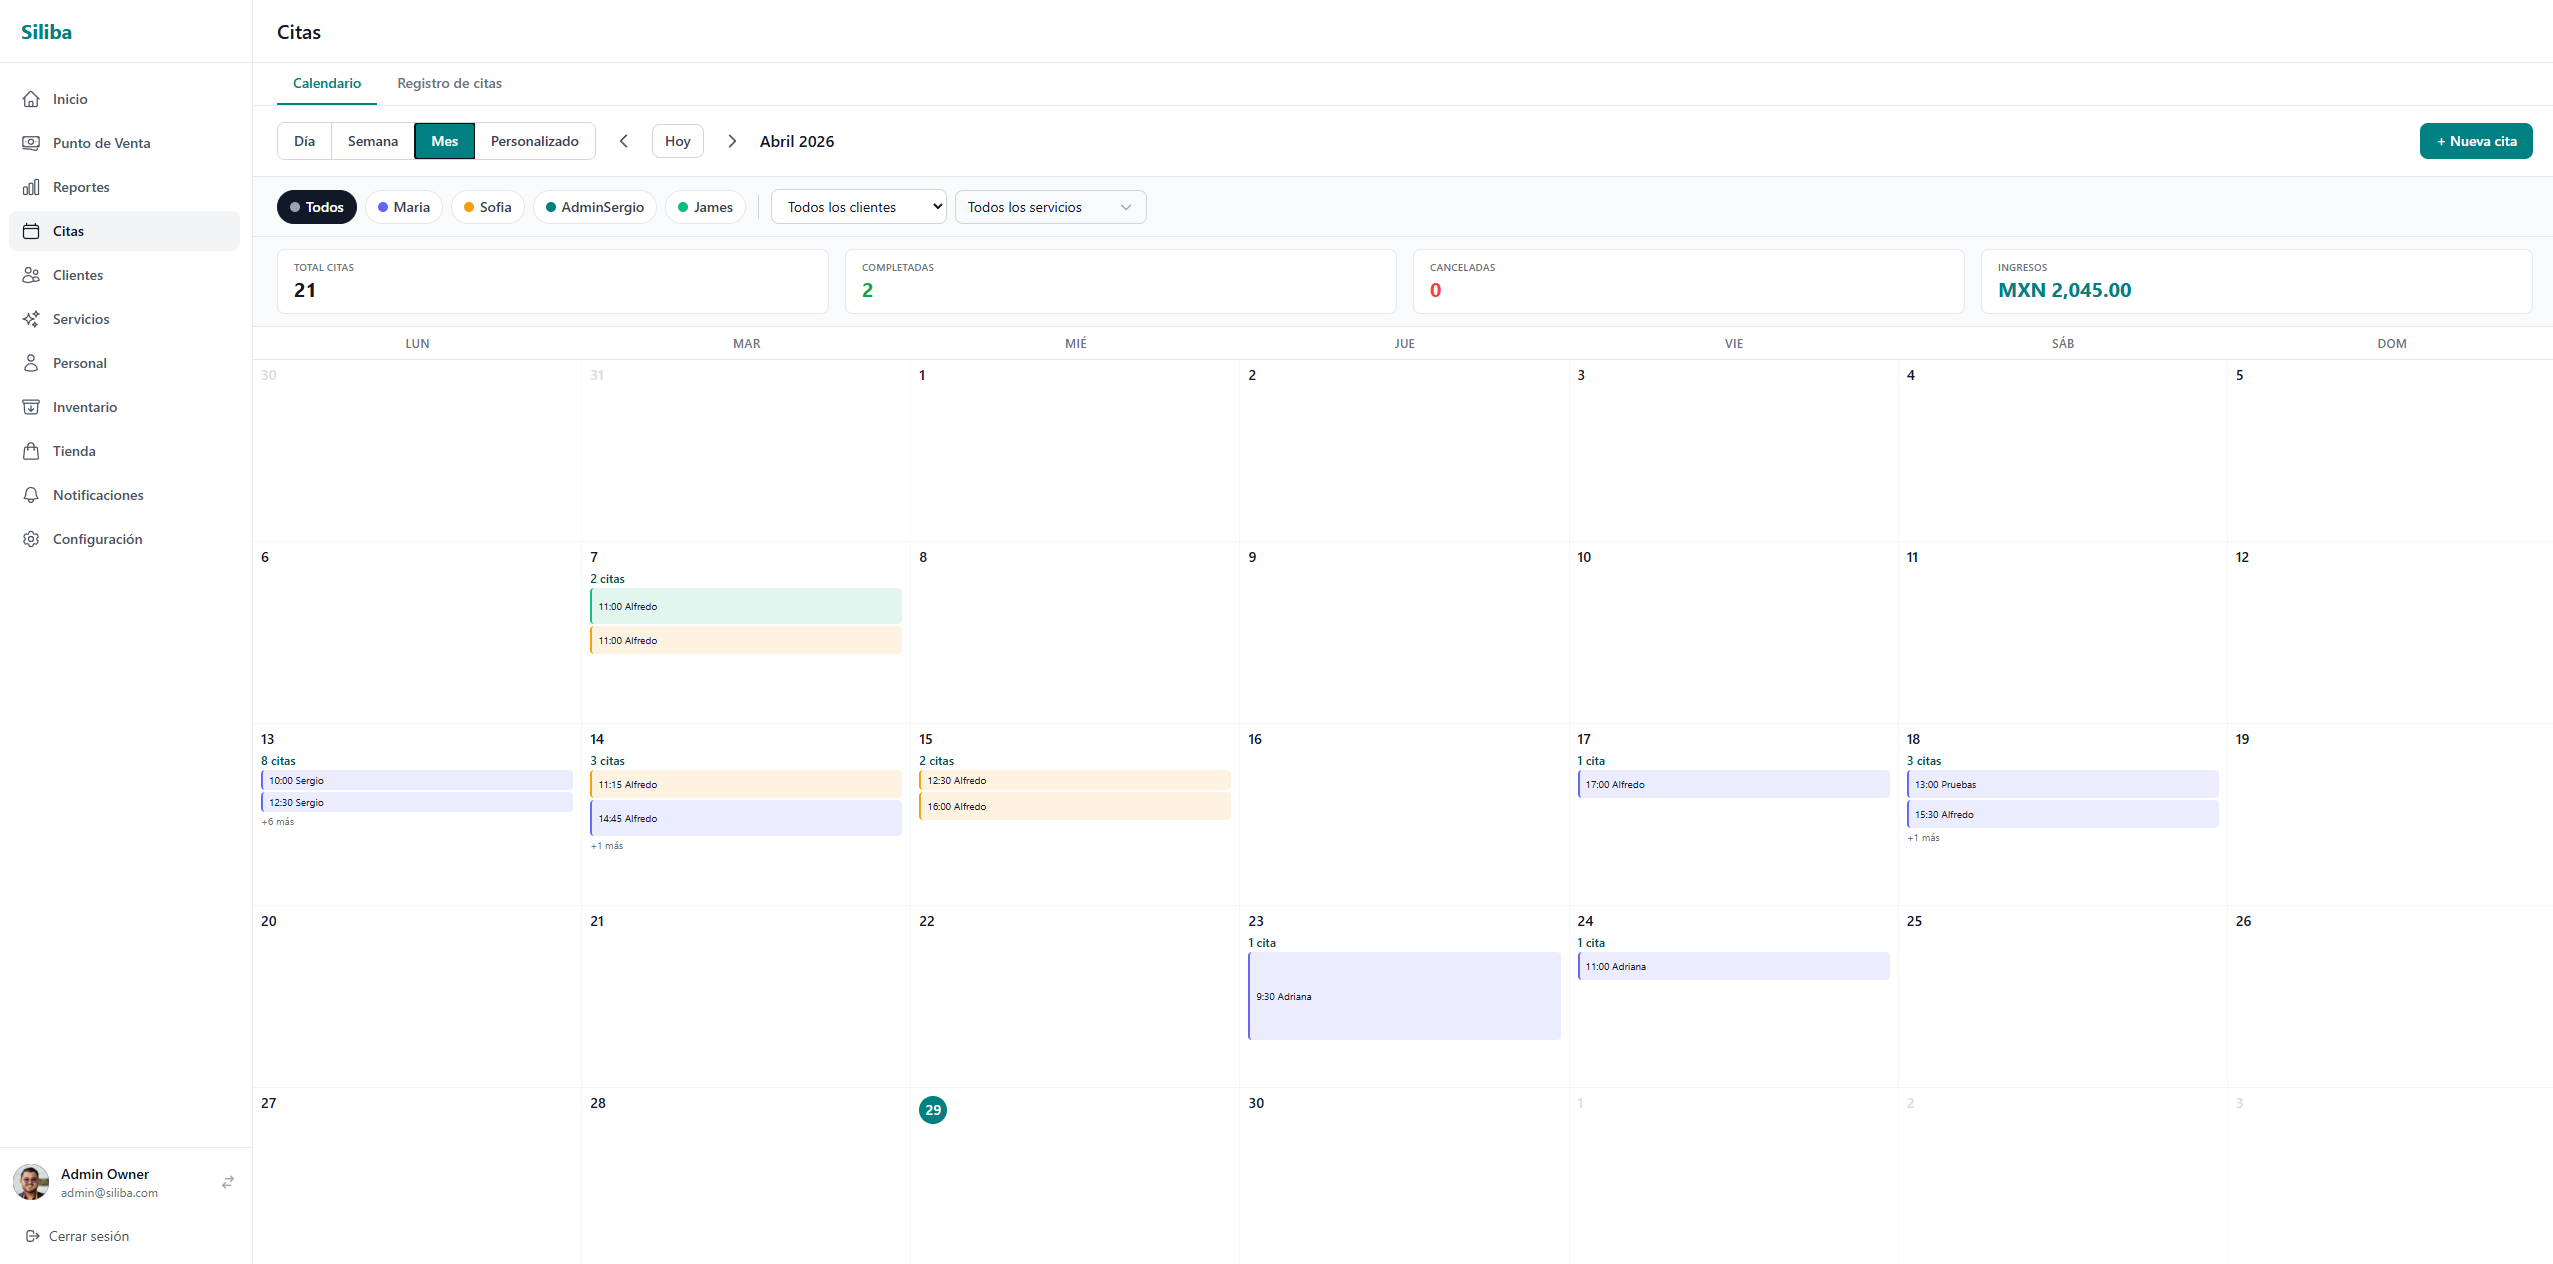Viewport: 2553px width, 1264px height.
Task: Open the Inicio home icon
Action: coord(32,99)
